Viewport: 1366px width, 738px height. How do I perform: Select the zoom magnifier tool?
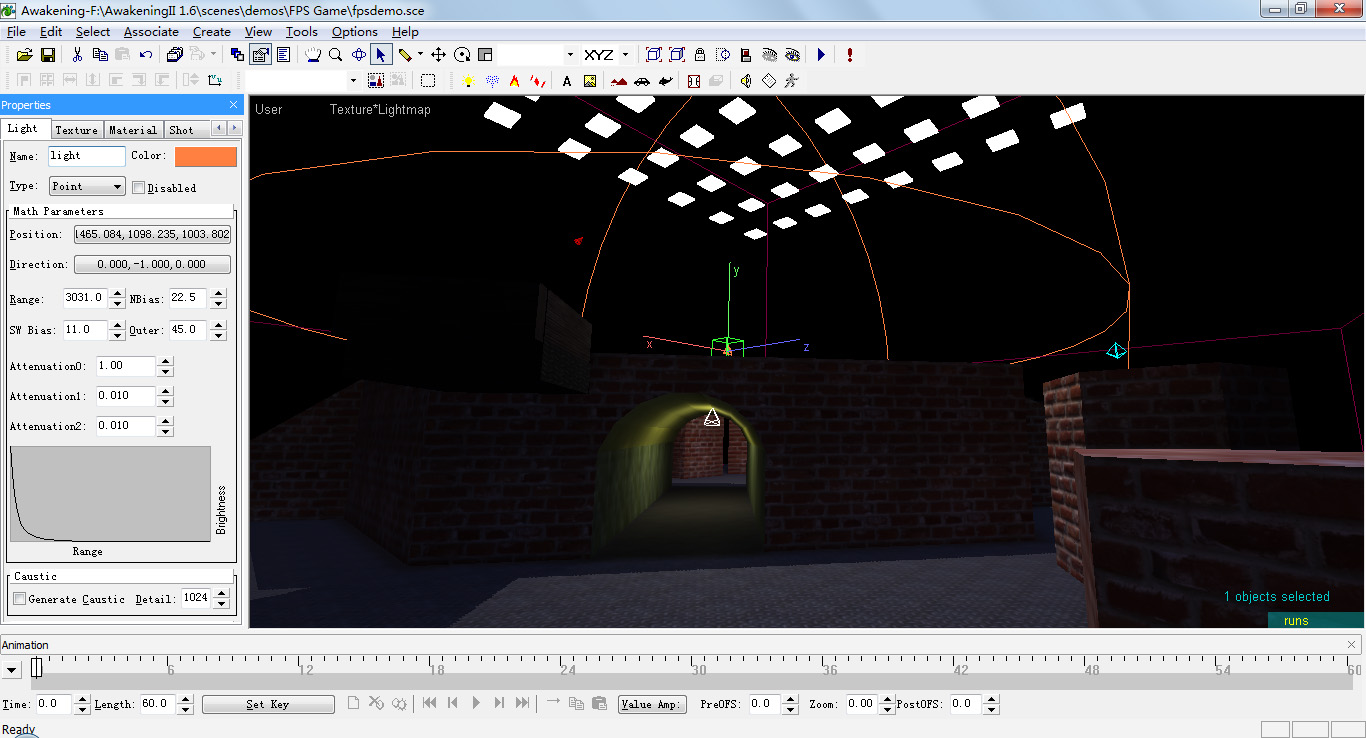(x=335, y=55)
